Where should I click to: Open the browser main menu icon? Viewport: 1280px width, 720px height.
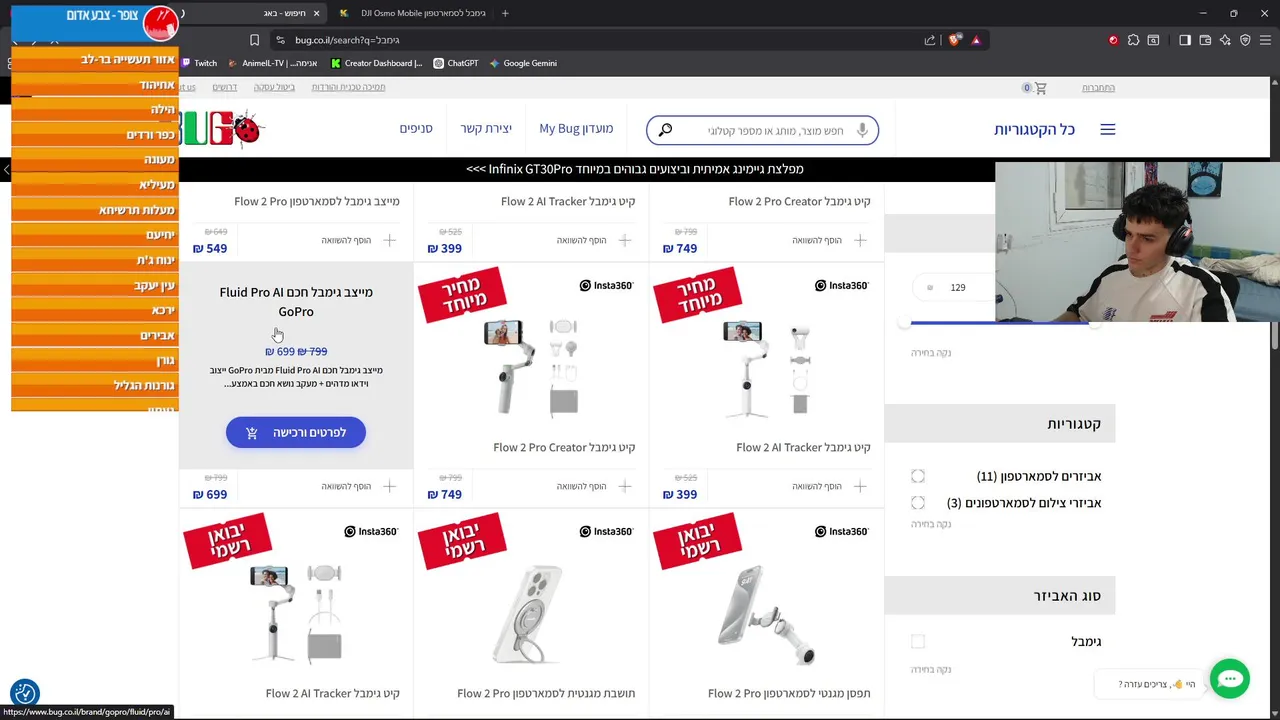1265,40
